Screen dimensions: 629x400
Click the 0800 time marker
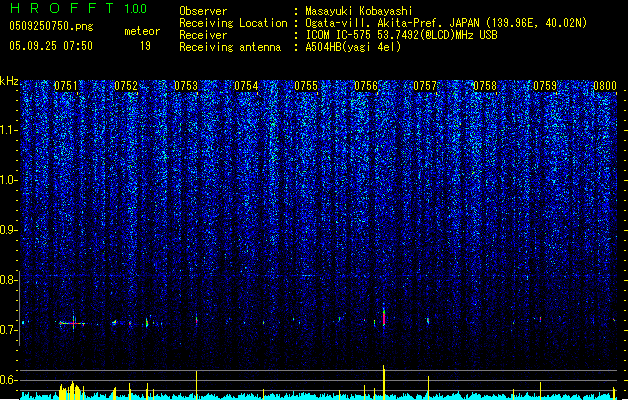pos(605,86)
